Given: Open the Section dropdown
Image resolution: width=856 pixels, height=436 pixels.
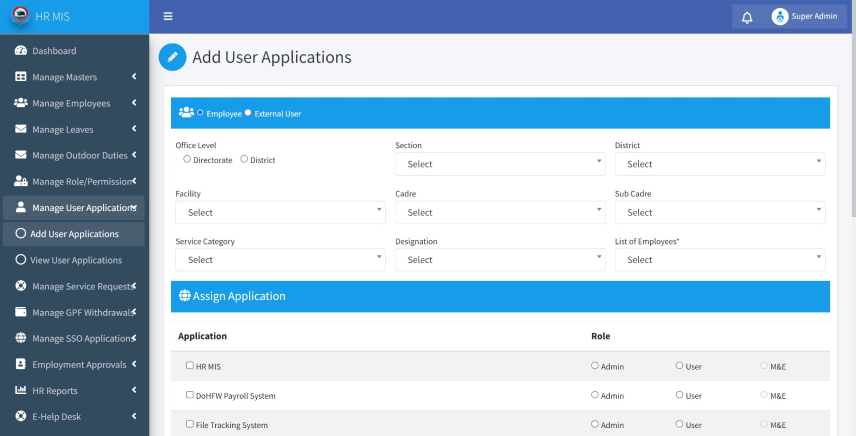Looking at the screenshot, I should 500,164.
